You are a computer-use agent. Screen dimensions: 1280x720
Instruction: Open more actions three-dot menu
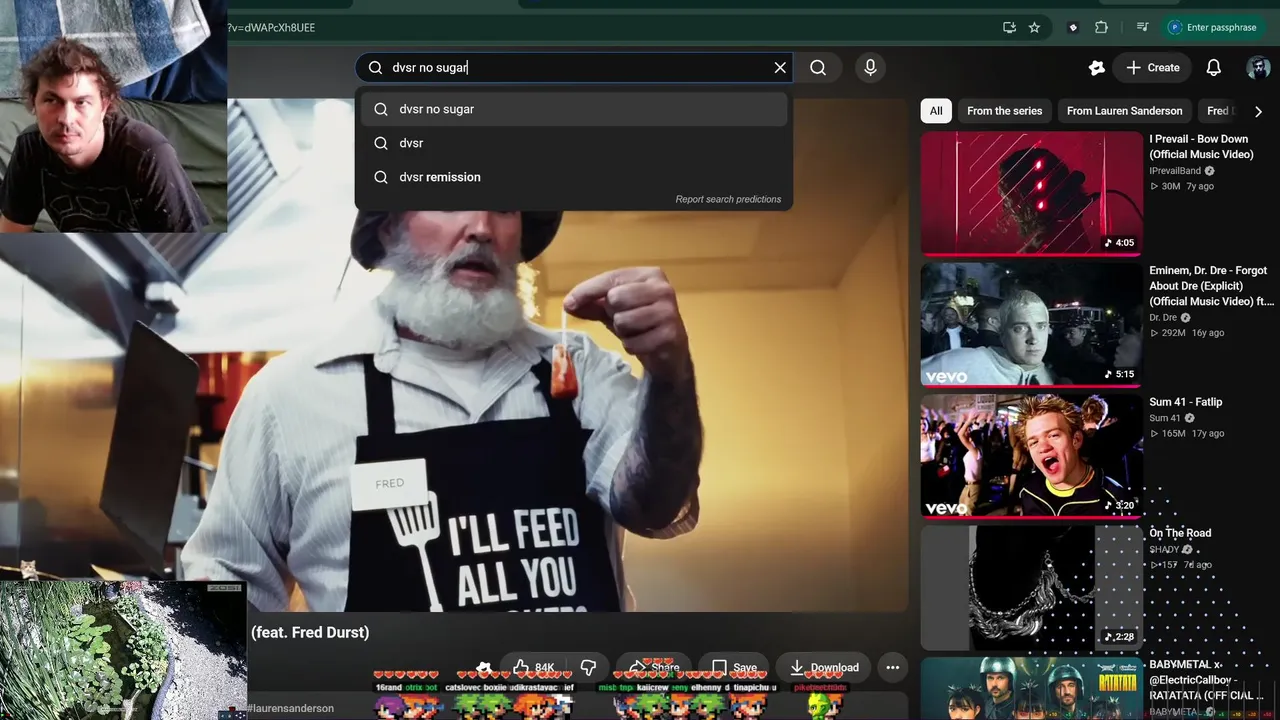pos(893,667)
